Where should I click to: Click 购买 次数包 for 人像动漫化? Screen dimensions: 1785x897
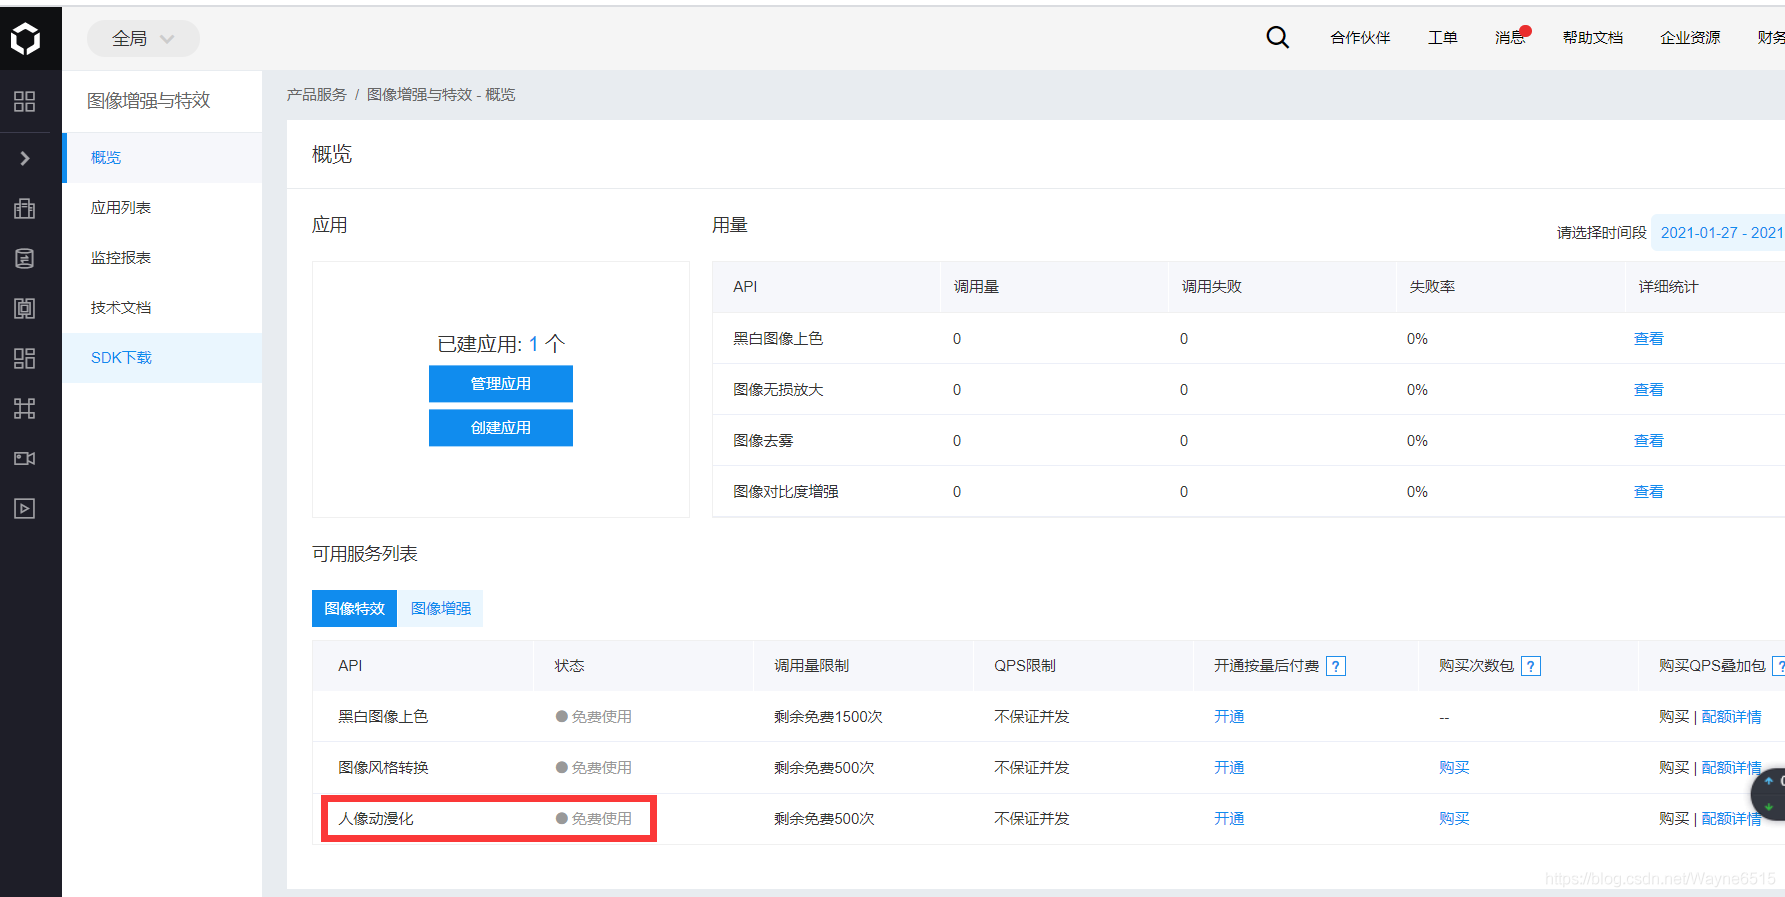point(1454,819)
